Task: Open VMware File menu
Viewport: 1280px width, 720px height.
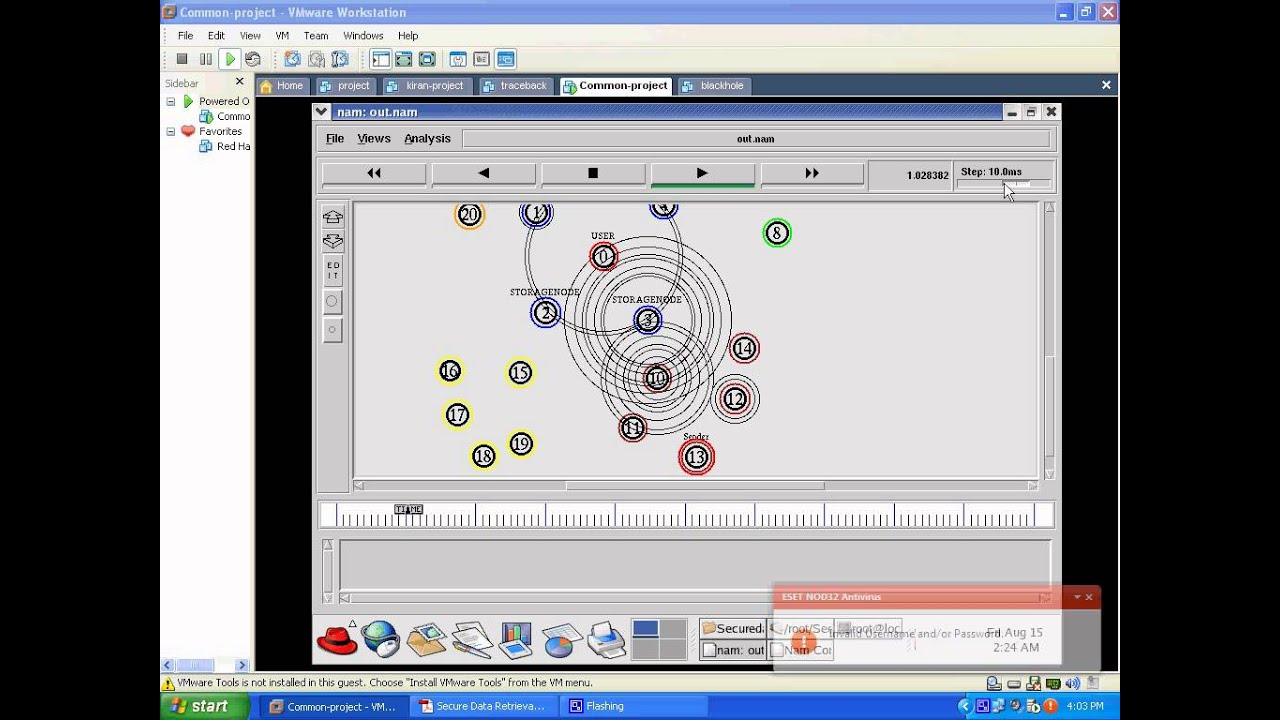Action: (185, 36)
